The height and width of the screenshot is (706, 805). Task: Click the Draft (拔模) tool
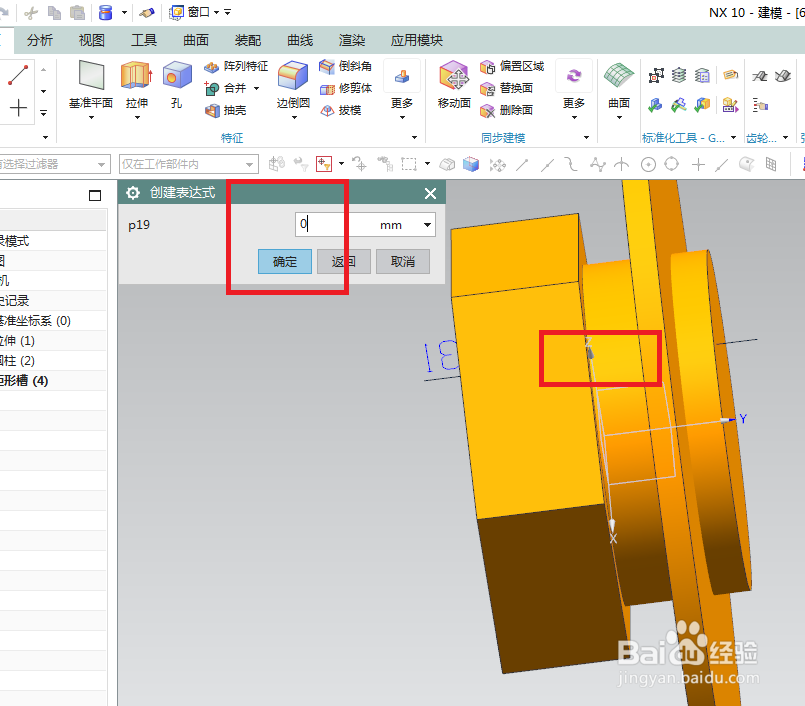(x=340, y=110)
